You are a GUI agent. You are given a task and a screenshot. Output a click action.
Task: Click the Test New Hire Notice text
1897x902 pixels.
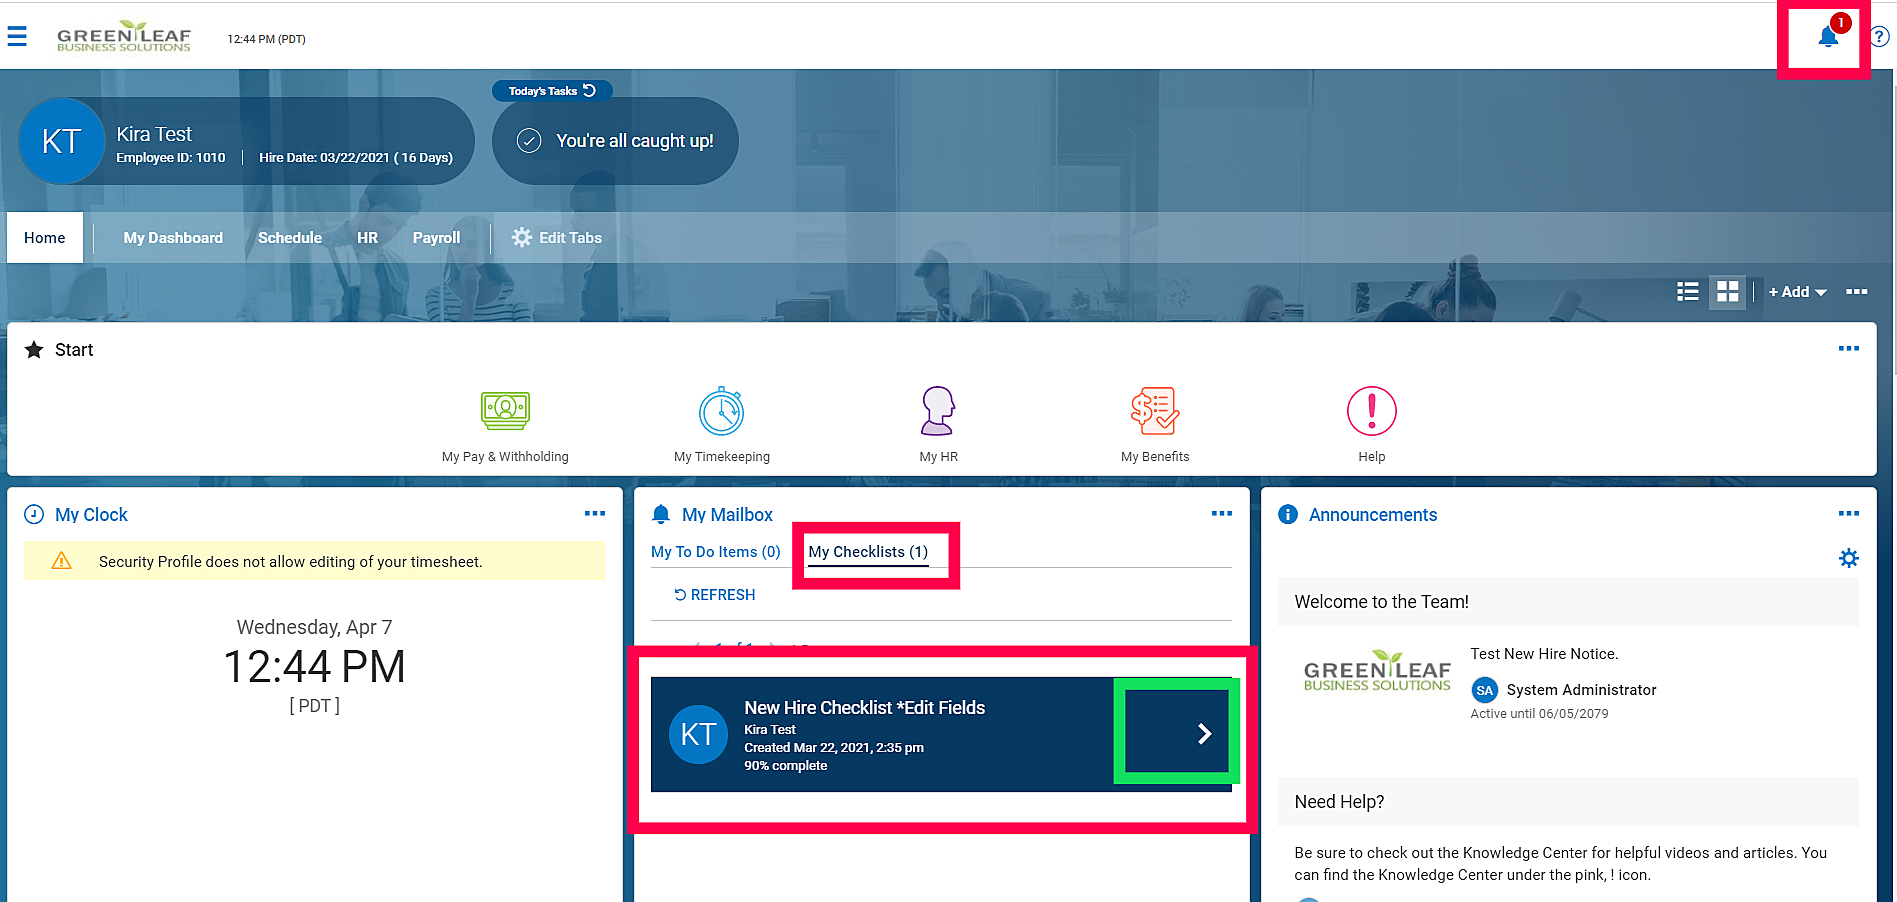click(1544, 654)
